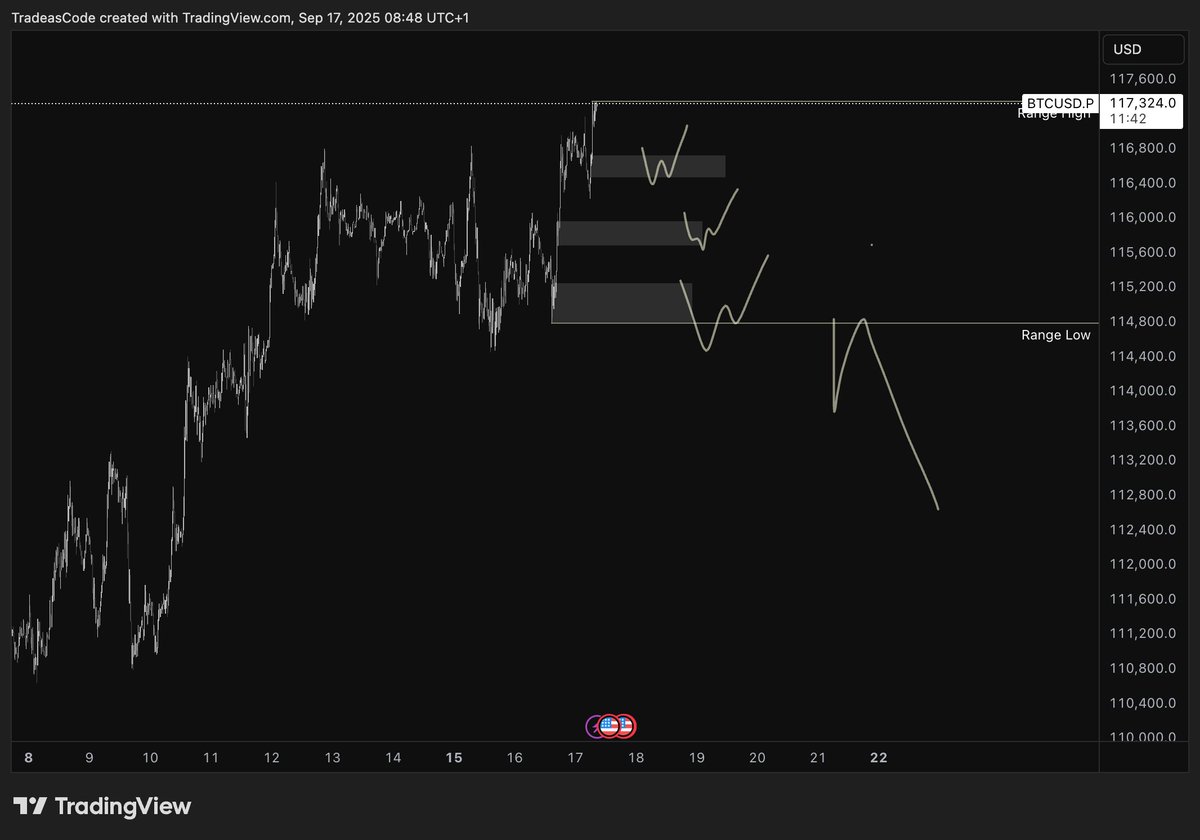
Task: Click the 115,600.0 price axis label
Action: click(1142, 252)
